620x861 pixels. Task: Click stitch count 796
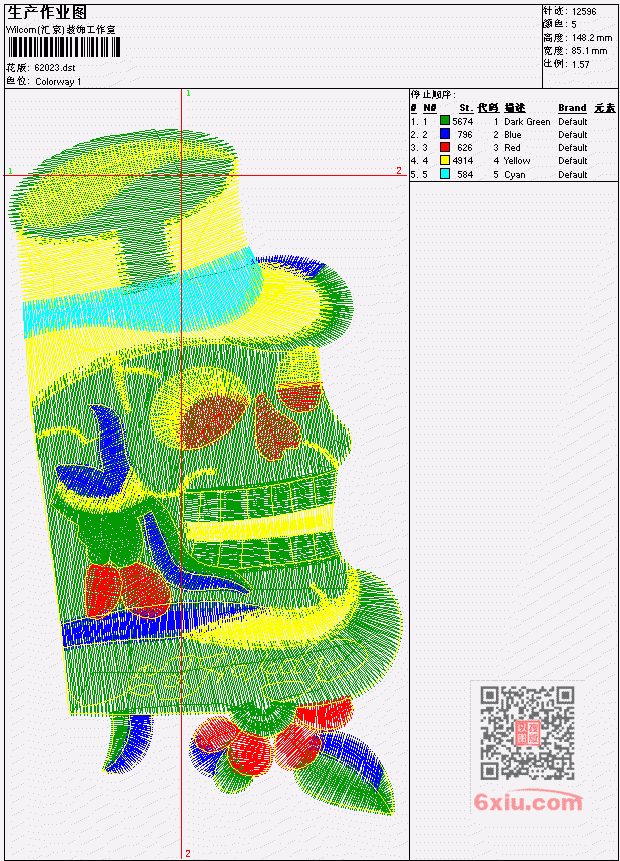pyautogui.click(x=465, y=135)
